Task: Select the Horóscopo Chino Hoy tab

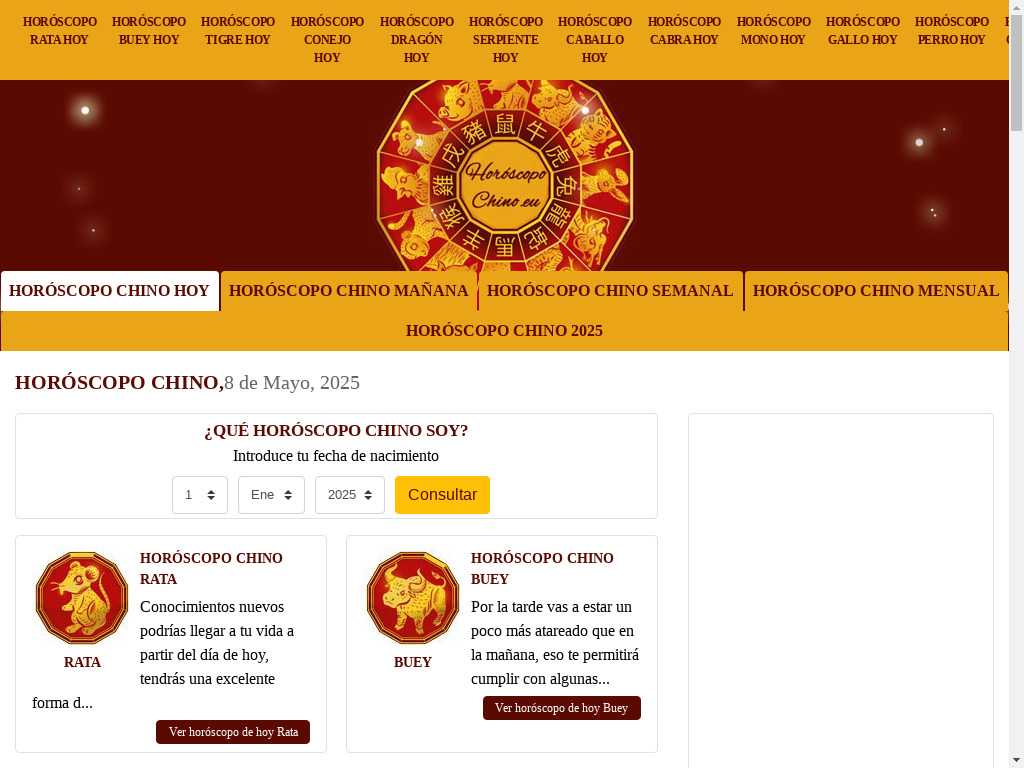Action: pyautogui.click(x=109, y=291)
